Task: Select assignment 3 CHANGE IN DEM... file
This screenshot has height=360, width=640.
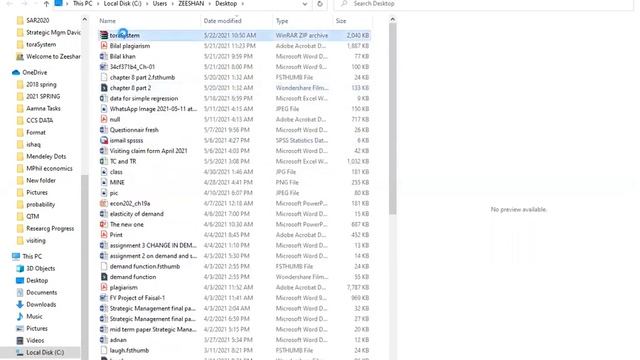Action: (x=153, y=245)
